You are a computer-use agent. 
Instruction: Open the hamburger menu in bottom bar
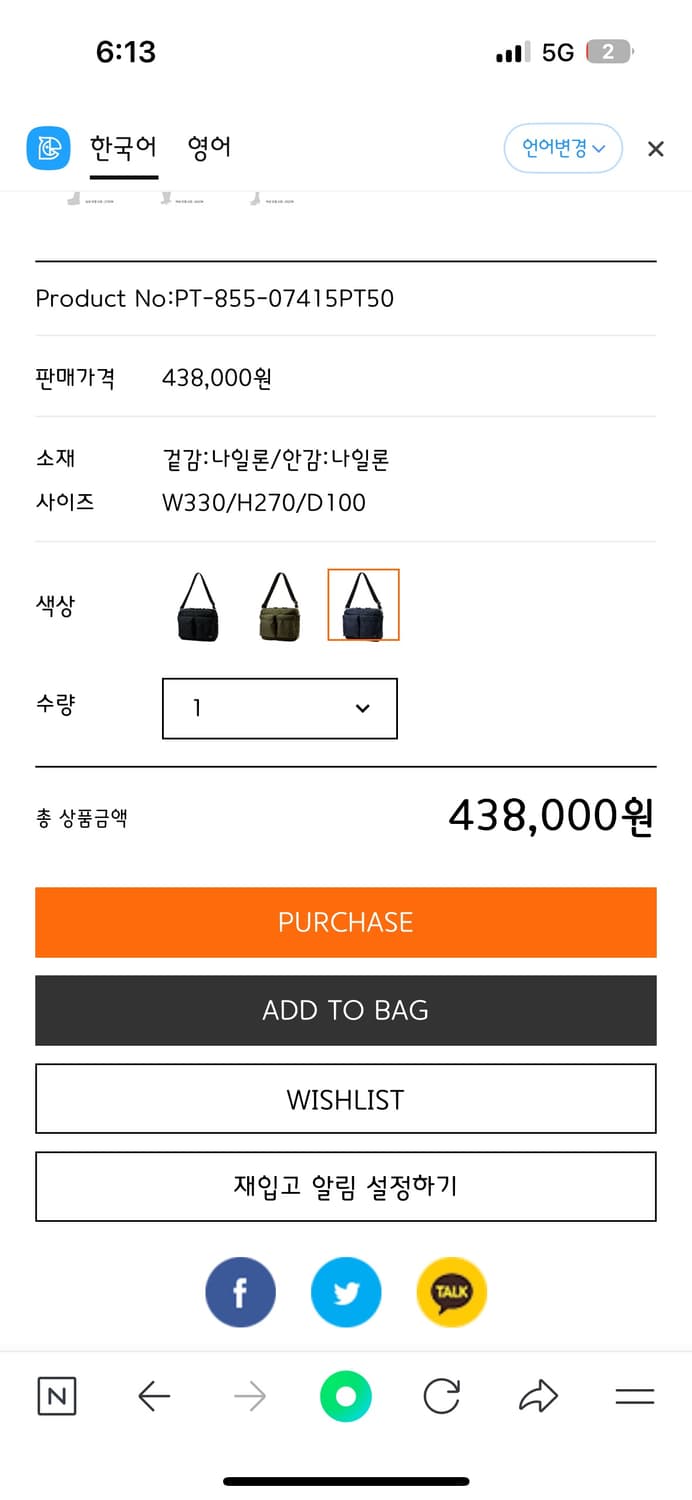[x=634, y=1396]
